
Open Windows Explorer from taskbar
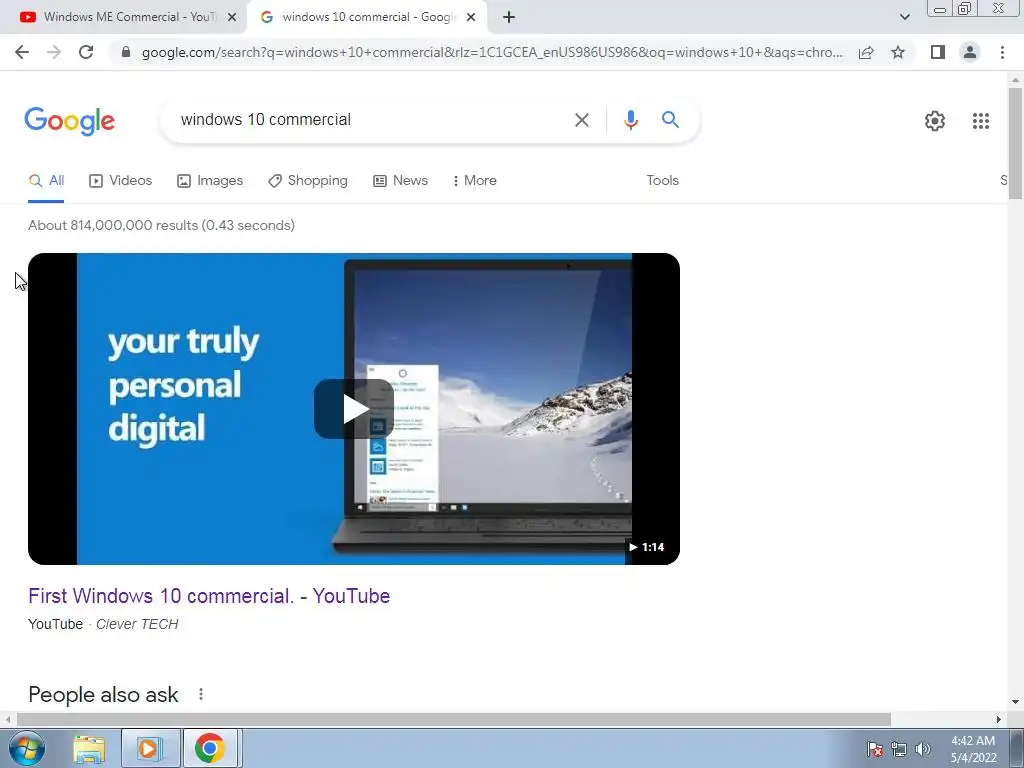coord(89,748)
